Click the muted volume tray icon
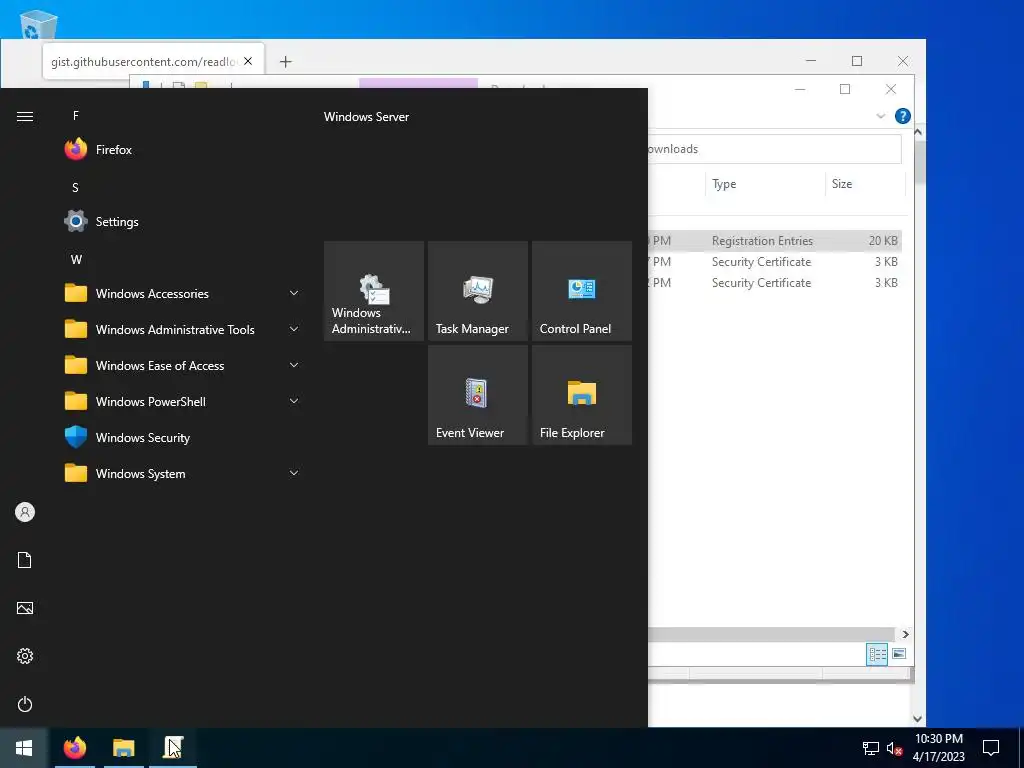This screenshot has height=768, width=1024. [895, 748]
